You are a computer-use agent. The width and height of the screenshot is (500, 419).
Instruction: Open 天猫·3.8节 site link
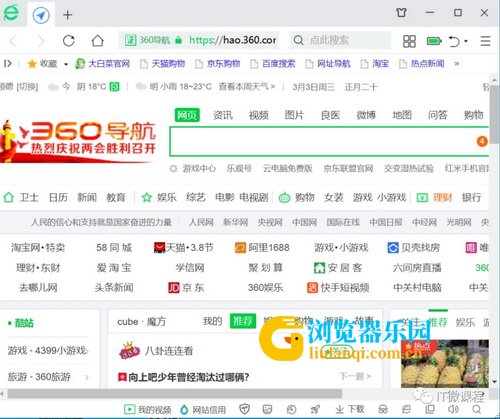pyautogui.click(x=183, y=248)
